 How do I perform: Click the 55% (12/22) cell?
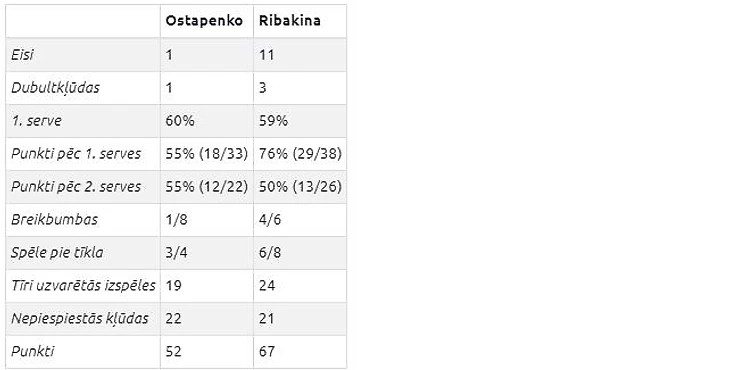pos(207,187)
